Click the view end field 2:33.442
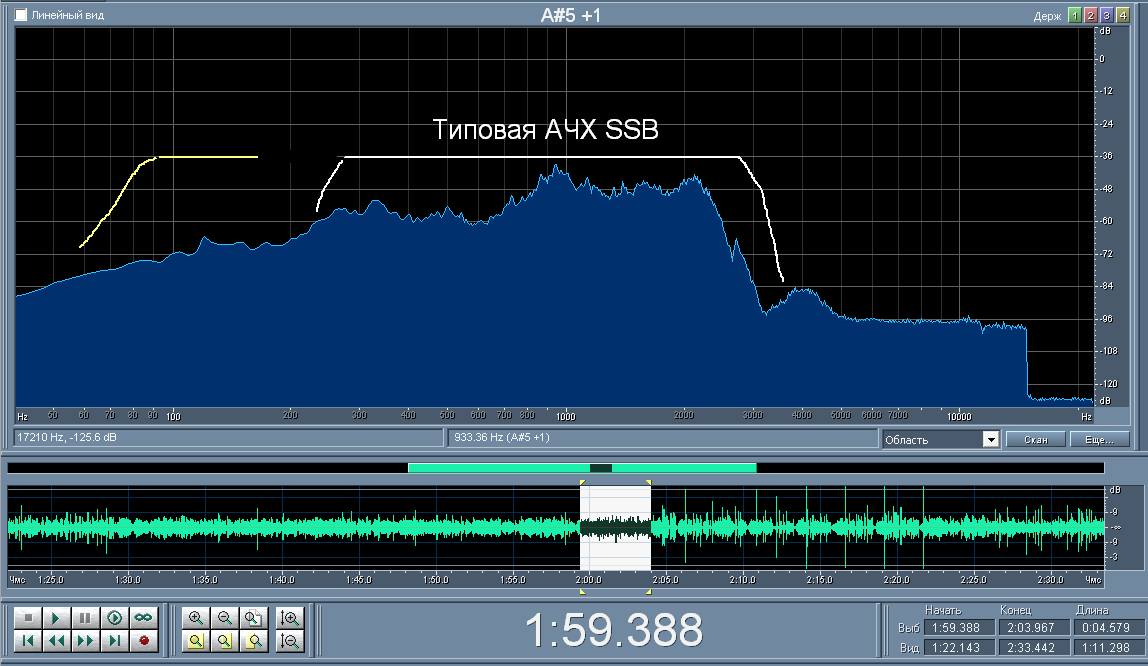This screenshot has height=666, width=1148. tap(1033, 648)
